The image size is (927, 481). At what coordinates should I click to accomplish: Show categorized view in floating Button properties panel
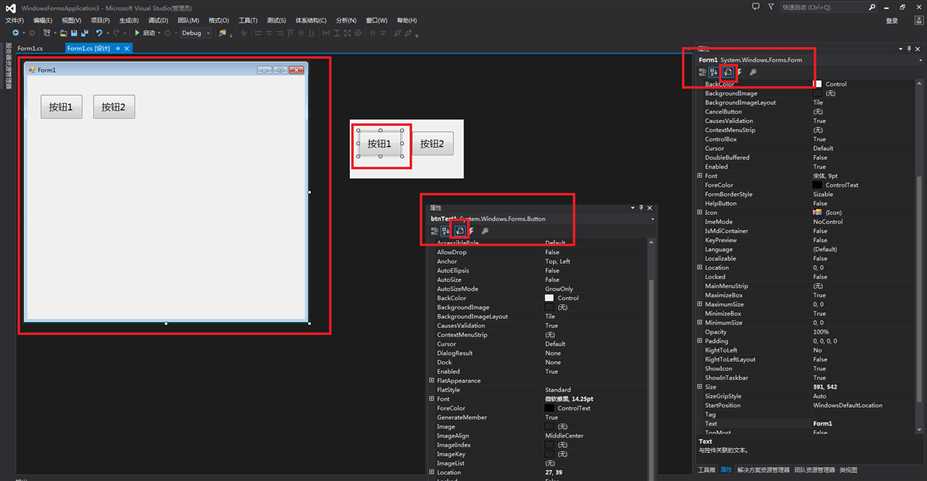[x=435, y=231]
